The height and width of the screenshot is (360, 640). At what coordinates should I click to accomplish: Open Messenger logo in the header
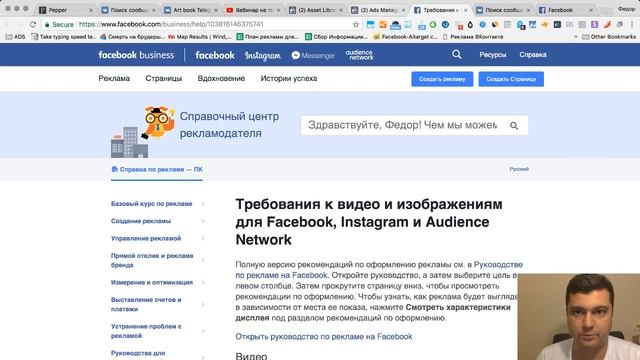pyautogui.click(x=313, y=56)
